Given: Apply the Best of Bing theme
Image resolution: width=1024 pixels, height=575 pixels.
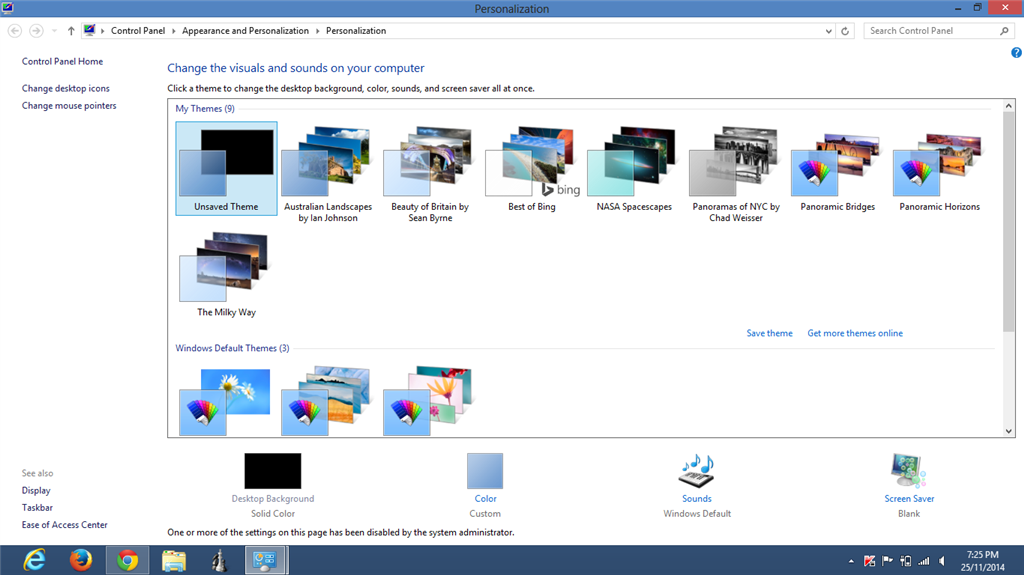Looking at the screenshot, I should pos(532,169).
